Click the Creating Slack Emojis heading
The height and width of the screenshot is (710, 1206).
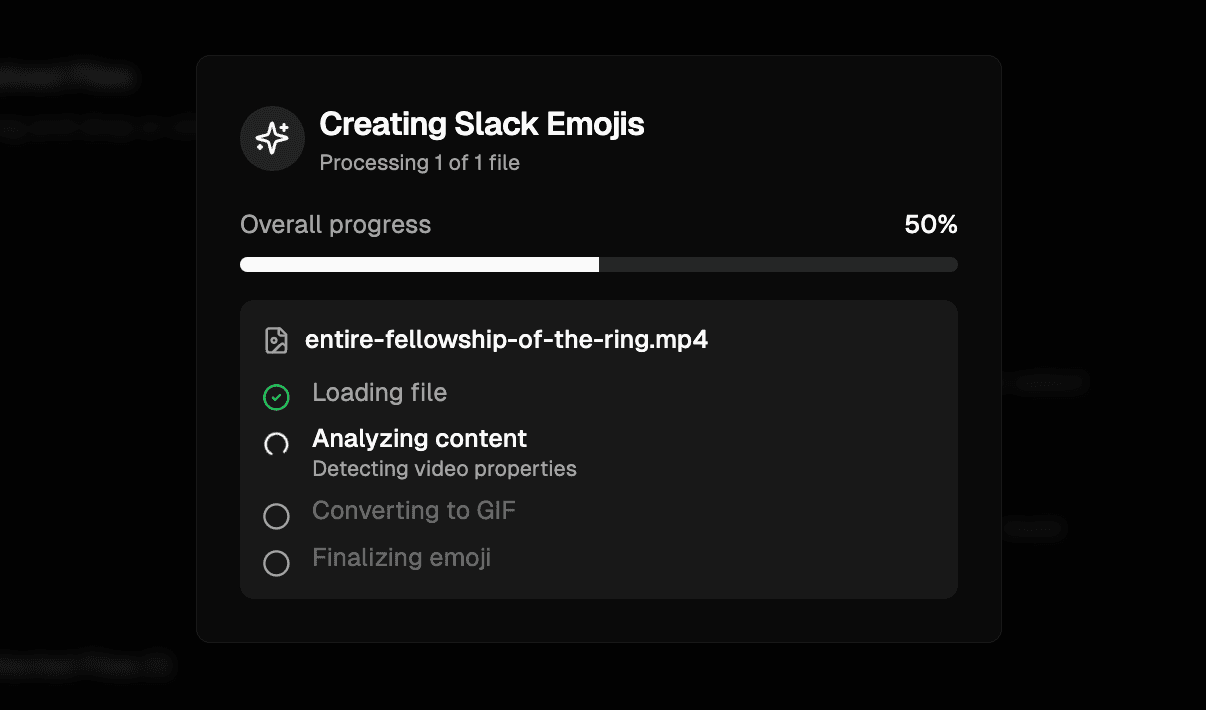point(481,125)
